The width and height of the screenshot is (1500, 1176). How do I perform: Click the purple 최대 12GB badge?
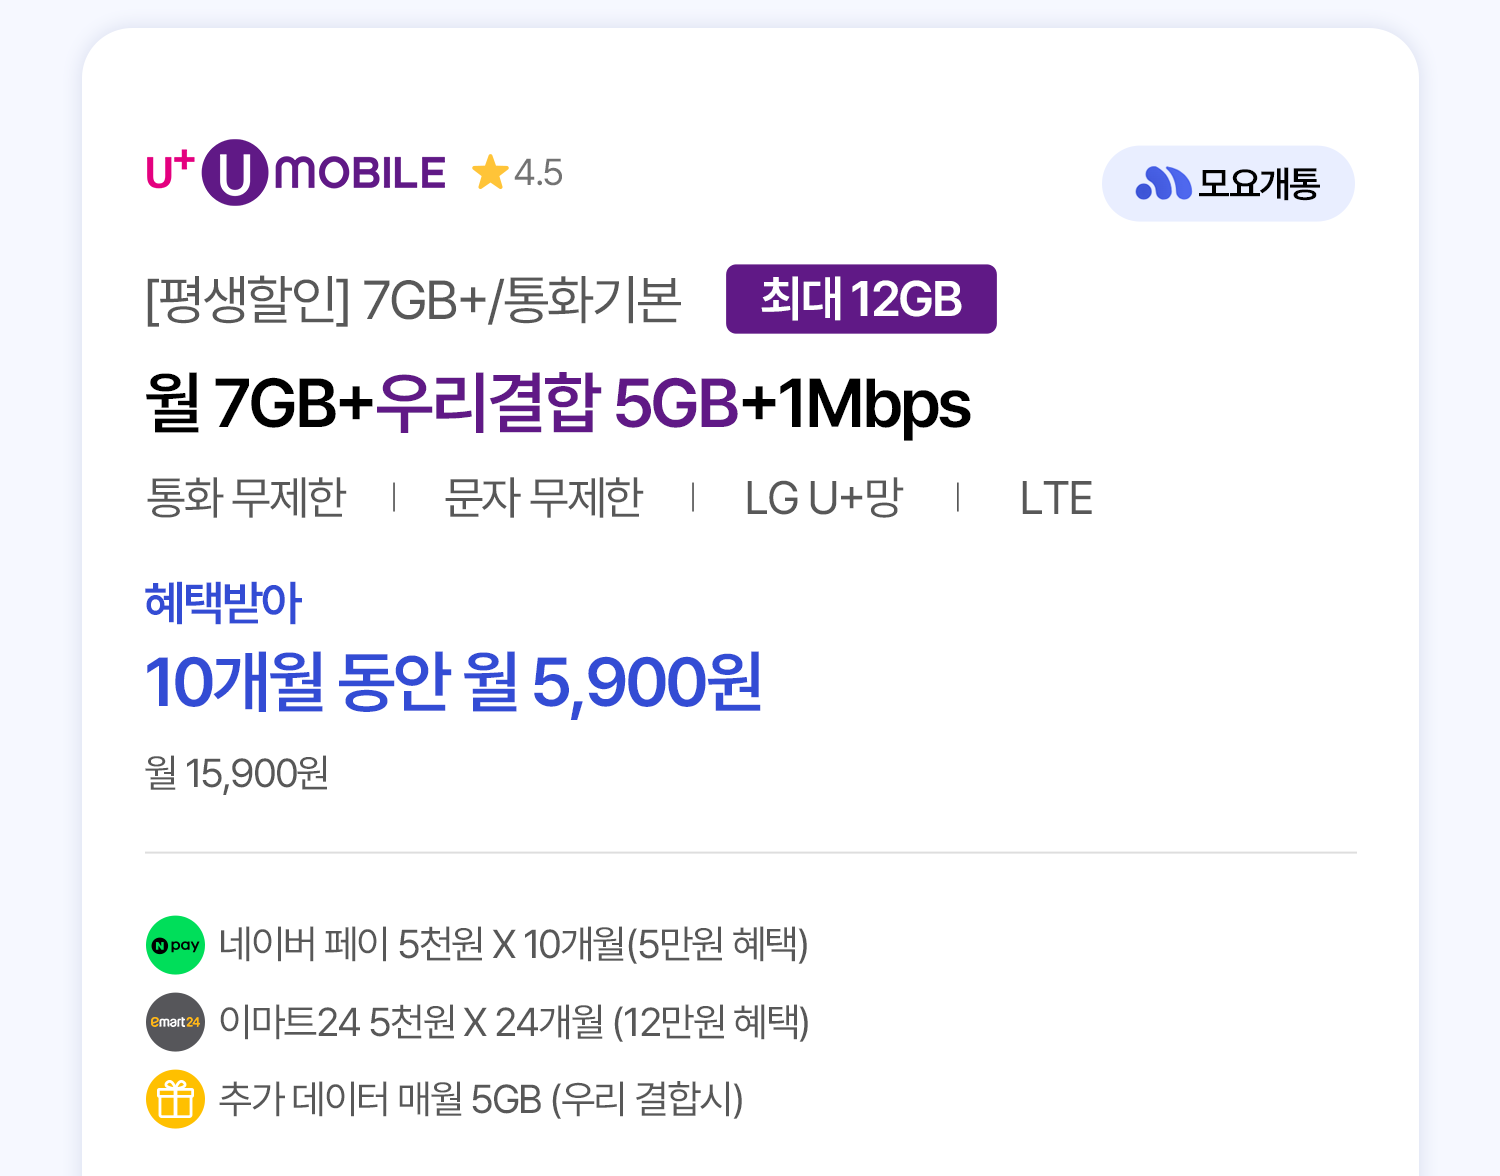[861, 299]
